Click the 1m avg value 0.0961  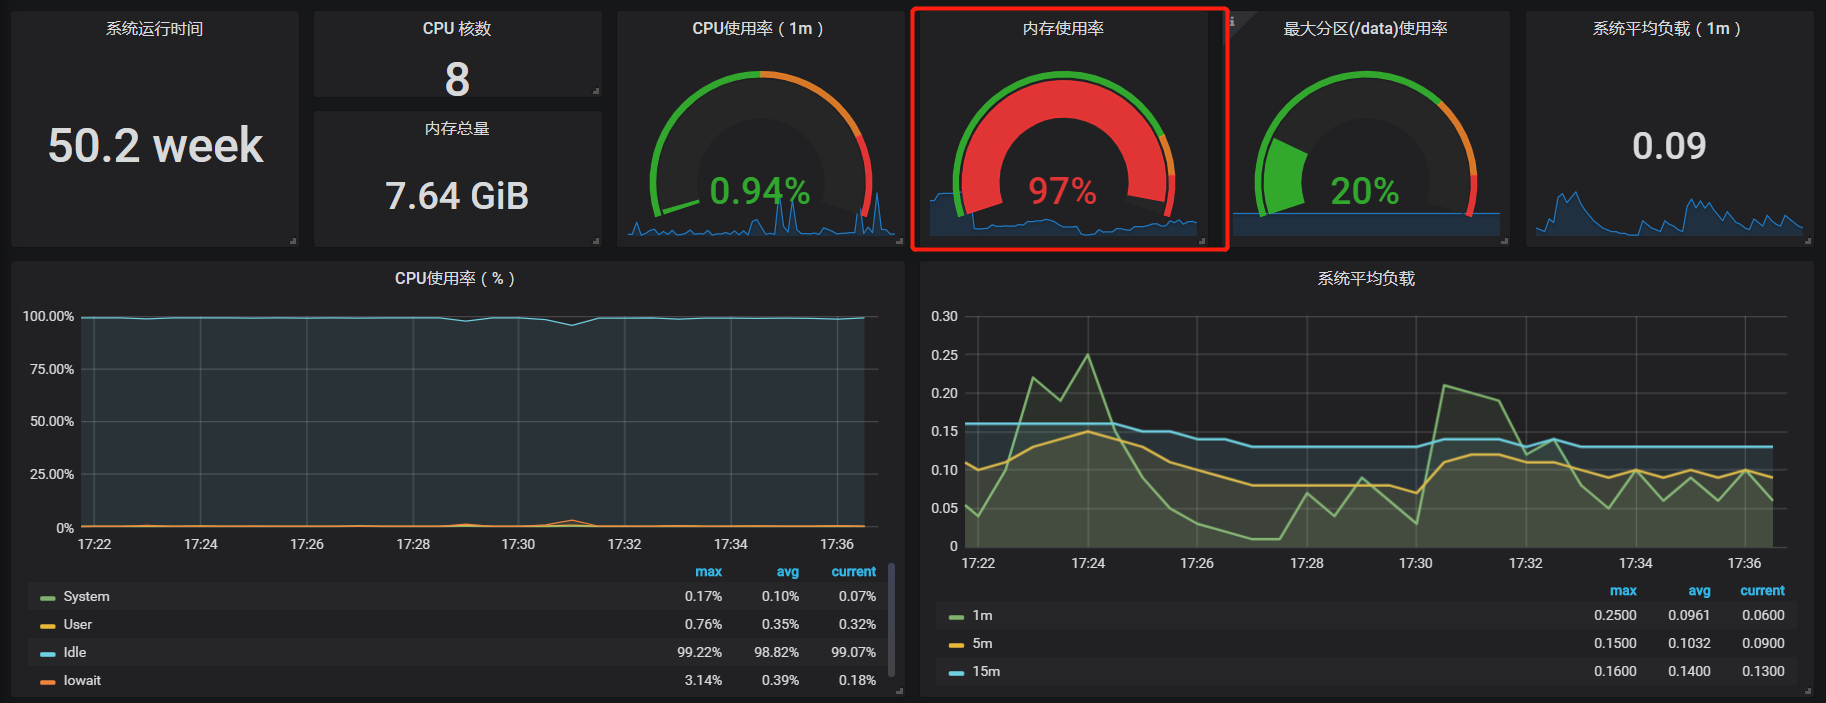[x=1689, y=615]
